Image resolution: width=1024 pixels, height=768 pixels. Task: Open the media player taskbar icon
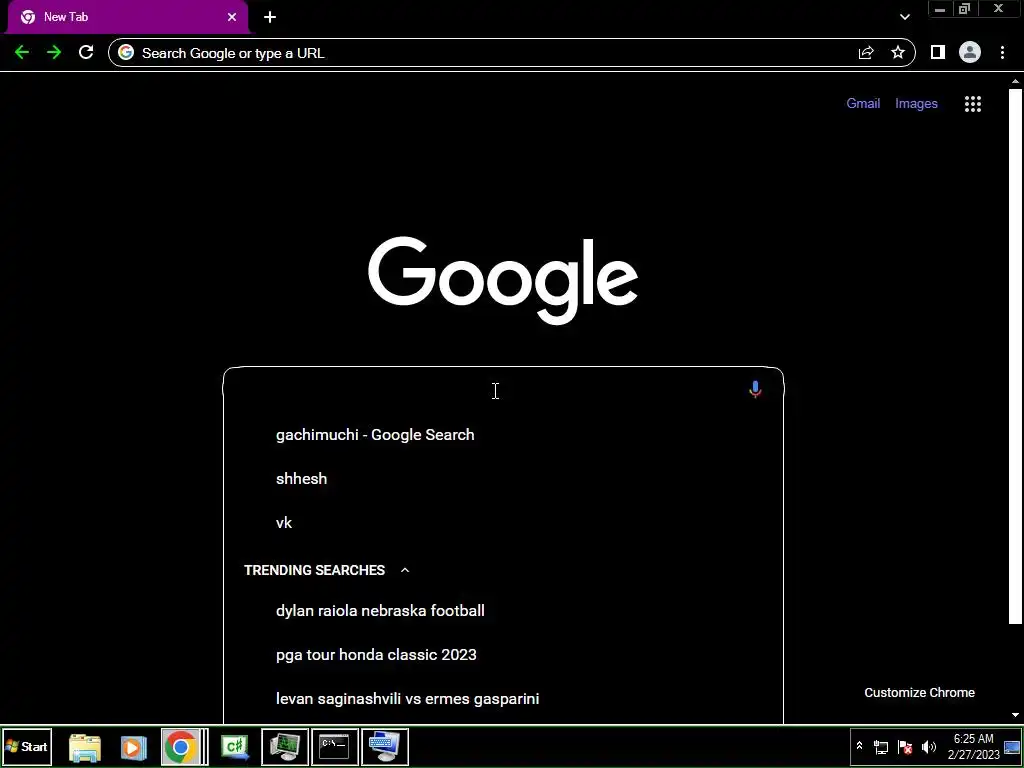133,747
